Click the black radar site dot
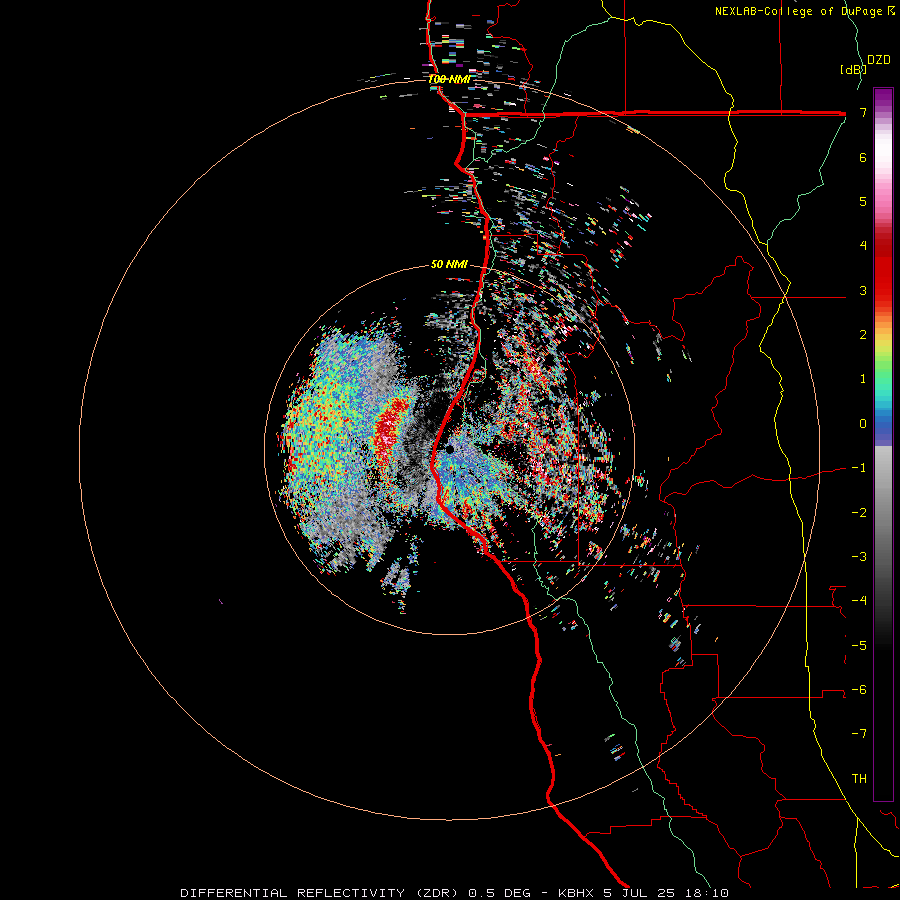Viewport: 900px width, 900px height. click(450, 449)
